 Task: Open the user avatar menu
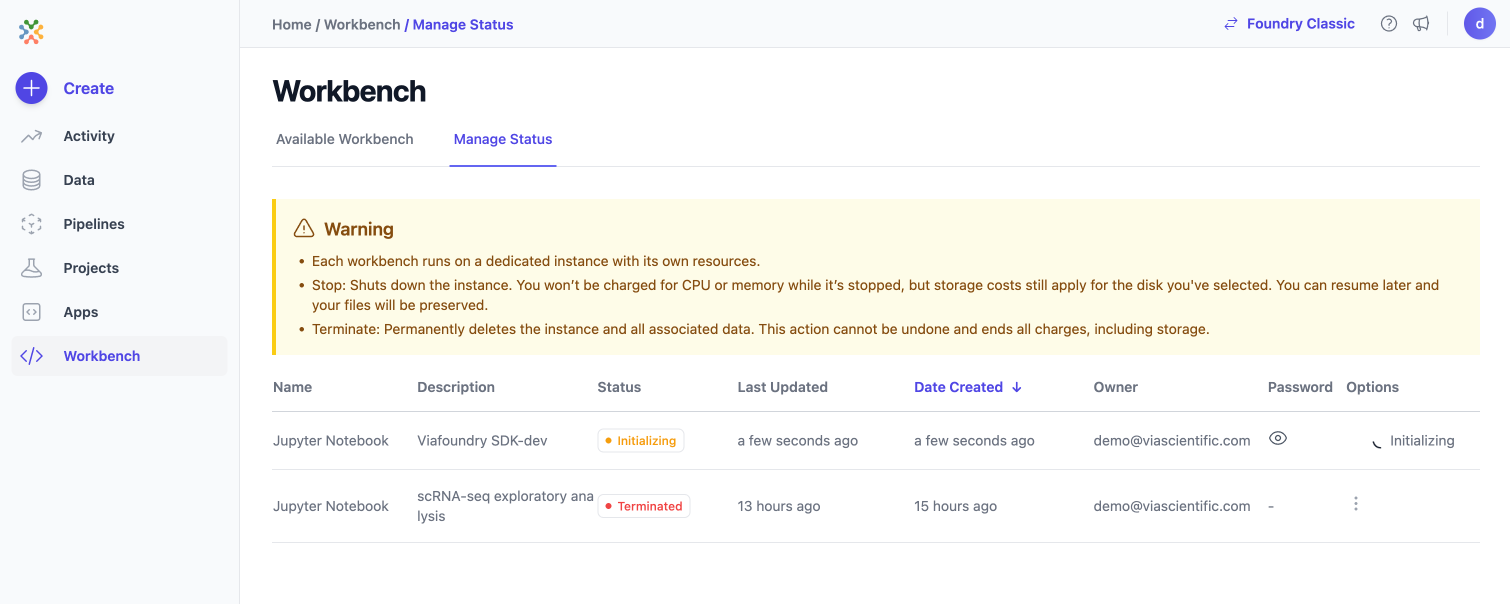pos(1479,23)
